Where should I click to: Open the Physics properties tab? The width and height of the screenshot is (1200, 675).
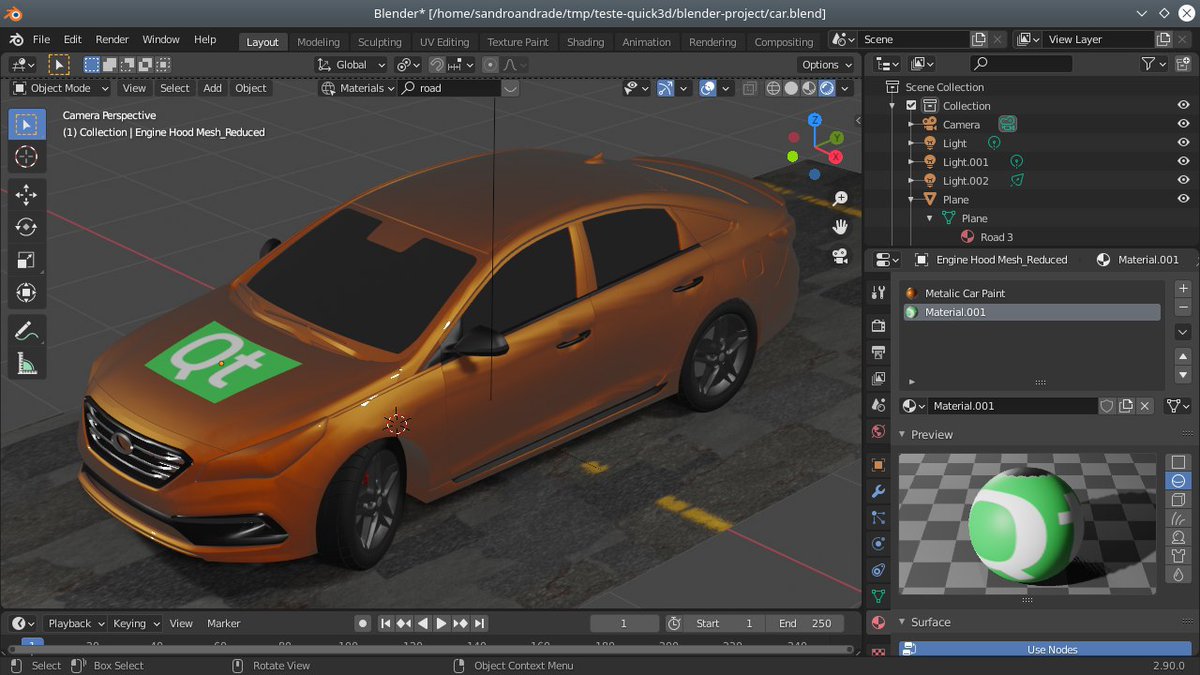(878, 544)
